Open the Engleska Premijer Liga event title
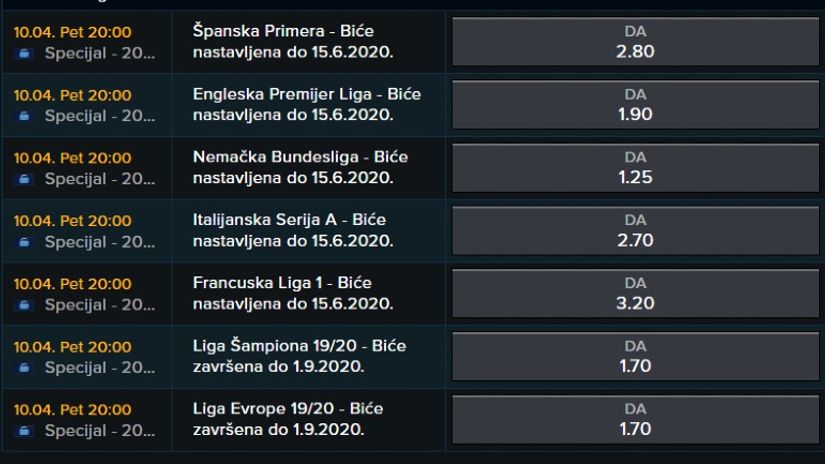This screenshot has width=825, height=464. click(x=307, y=105)
